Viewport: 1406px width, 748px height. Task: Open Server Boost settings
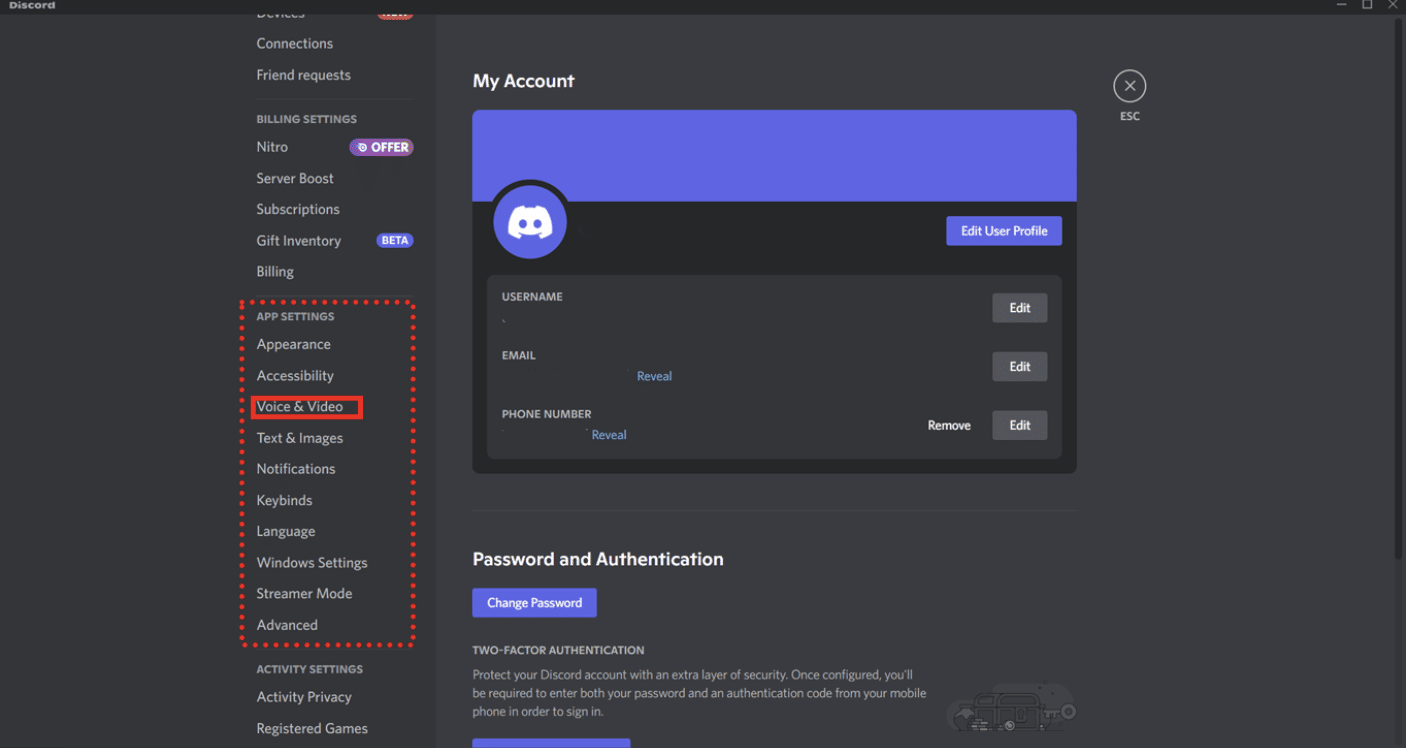[295, 178]
